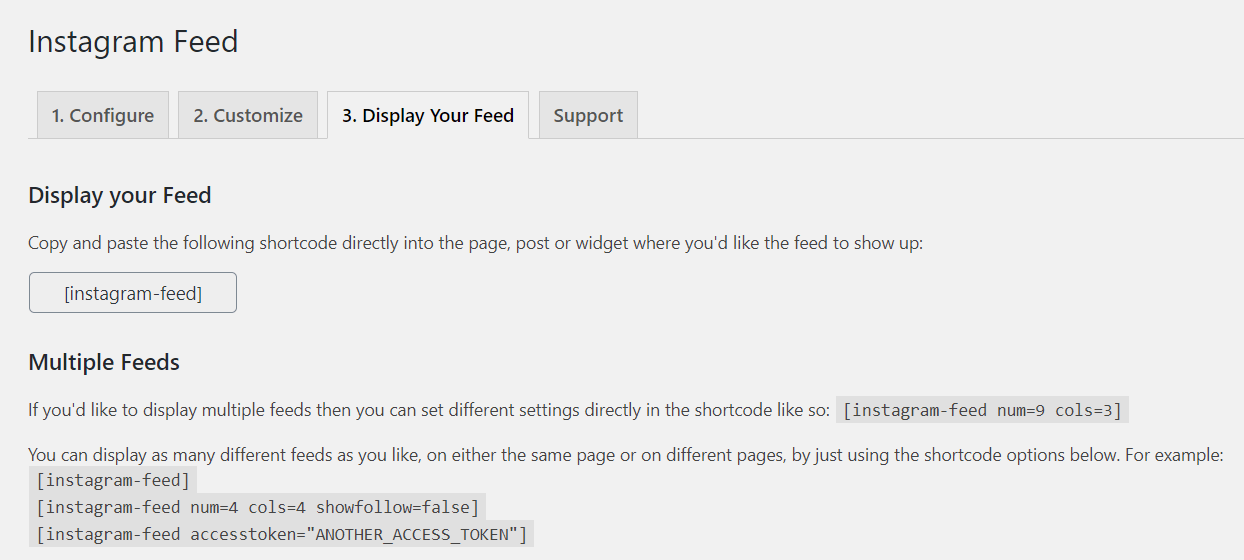The image size is (1244, 560).
Task: Click the Multiple Feeds heading
Action: (x=104, y=362)
